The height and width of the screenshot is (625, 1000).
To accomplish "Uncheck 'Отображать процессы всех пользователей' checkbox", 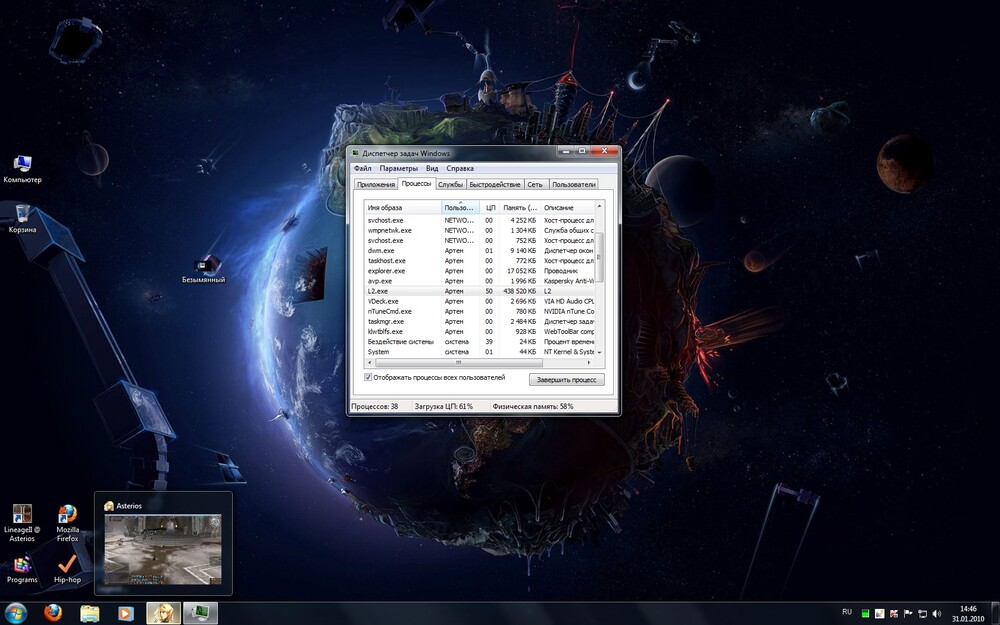I will pyautogui.click(x=368, y=378).
